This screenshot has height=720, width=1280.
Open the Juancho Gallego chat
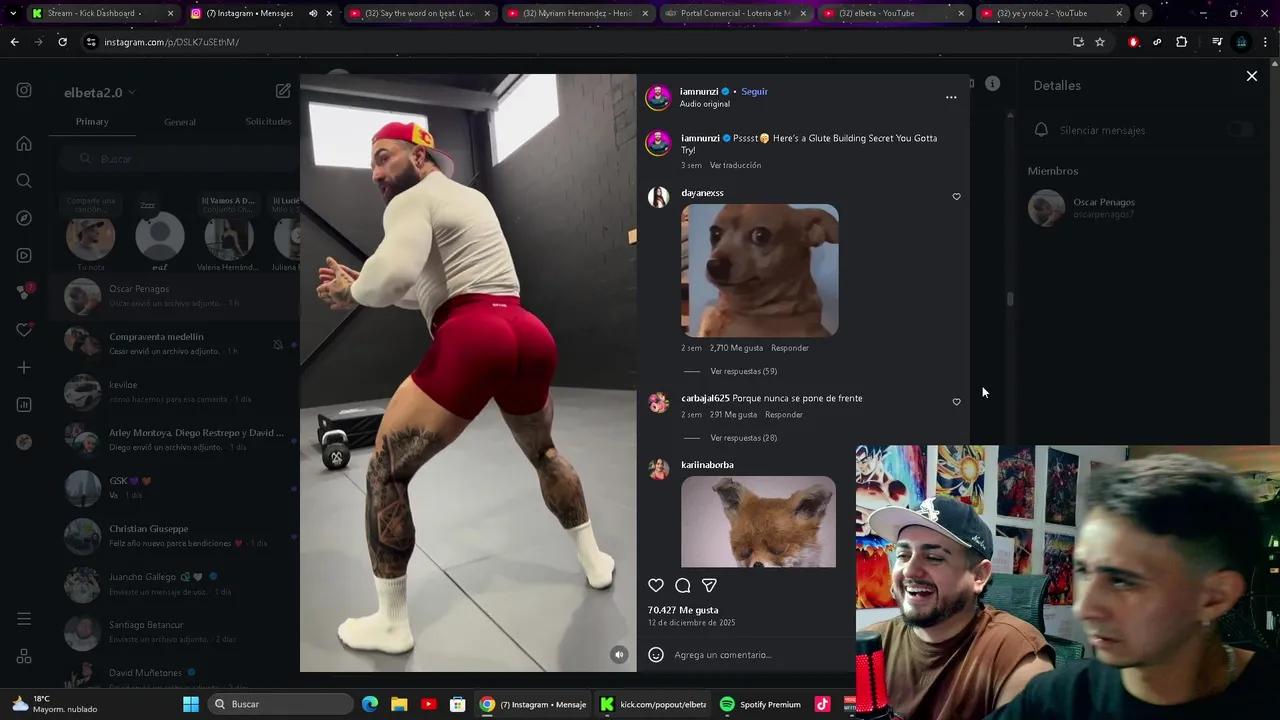tap(175, 584)
